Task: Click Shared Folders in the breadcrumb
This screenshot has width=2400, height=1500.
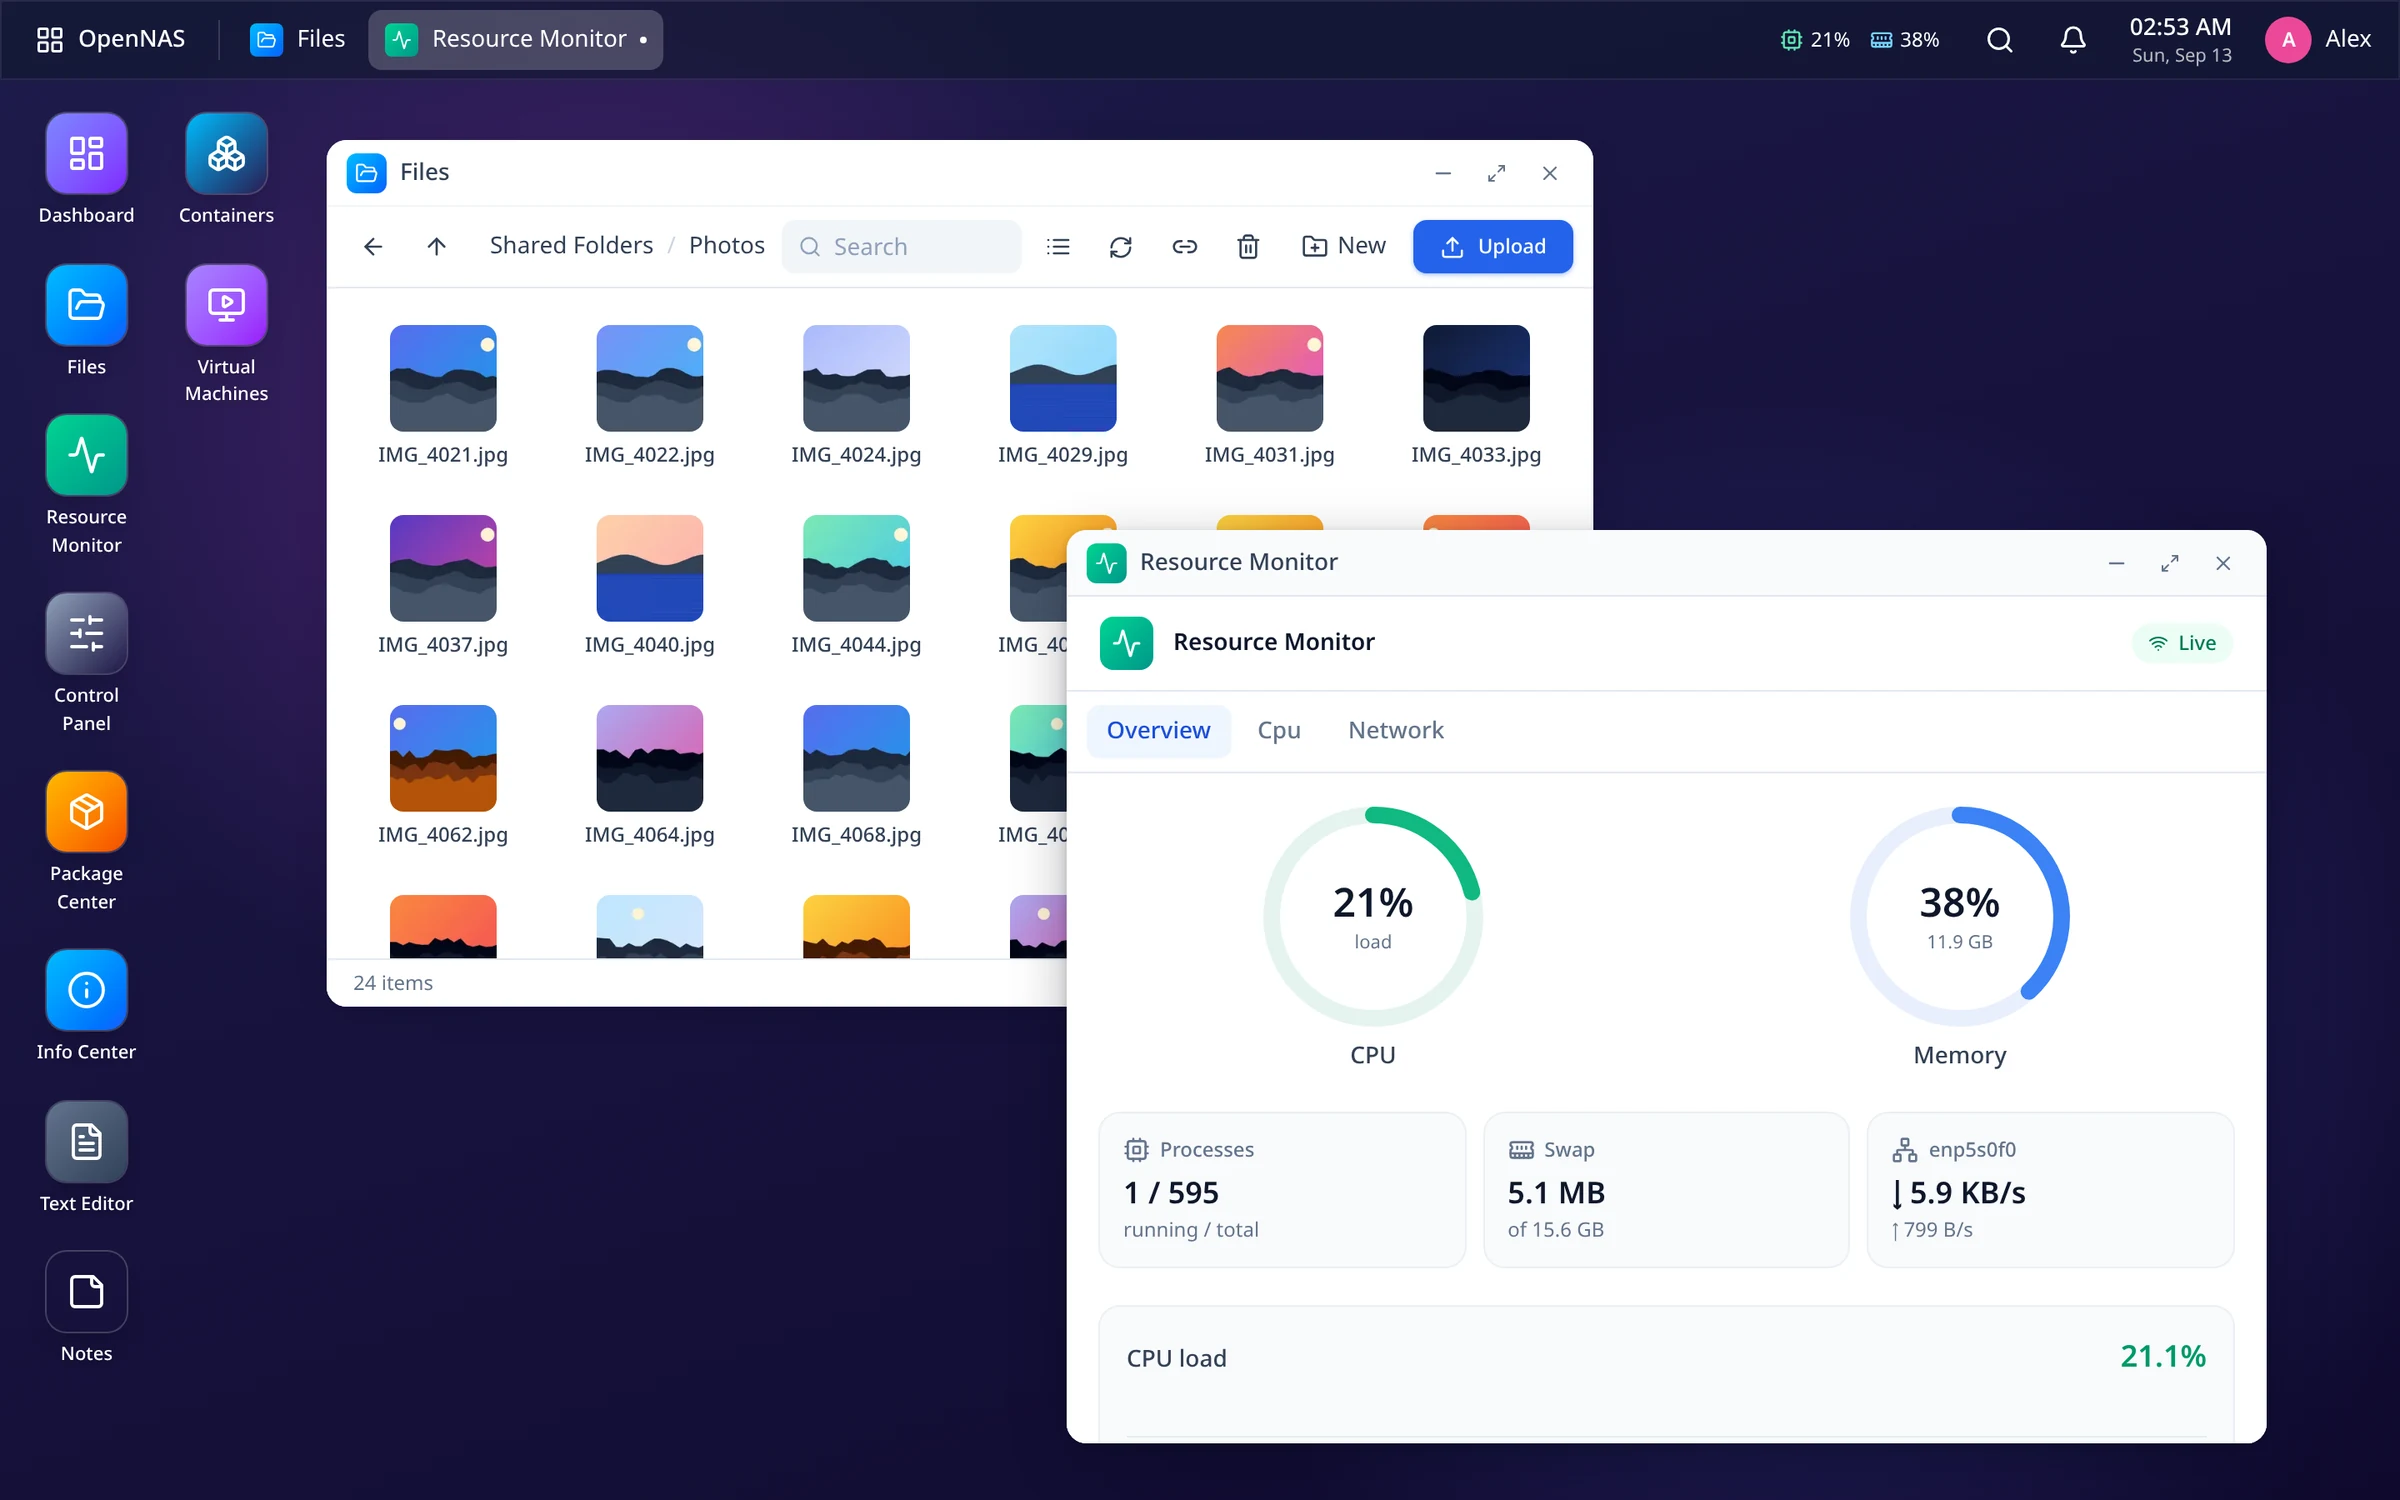Action: [x=571, y=246]
